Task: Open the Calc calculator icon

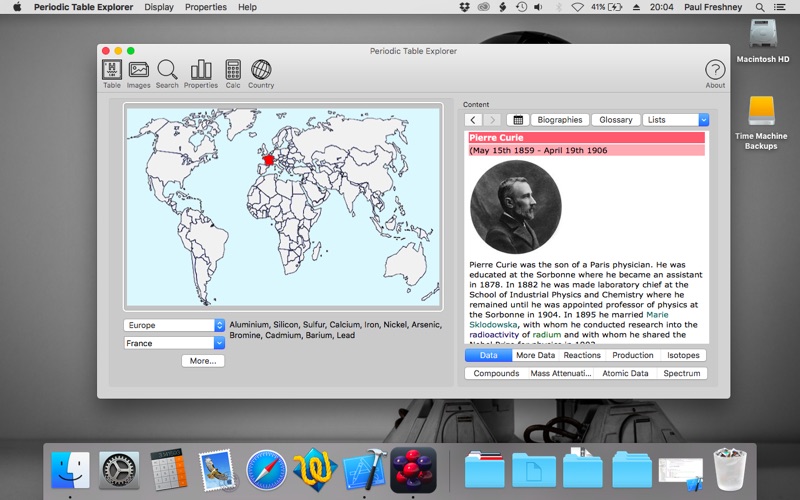Action: 233,74
